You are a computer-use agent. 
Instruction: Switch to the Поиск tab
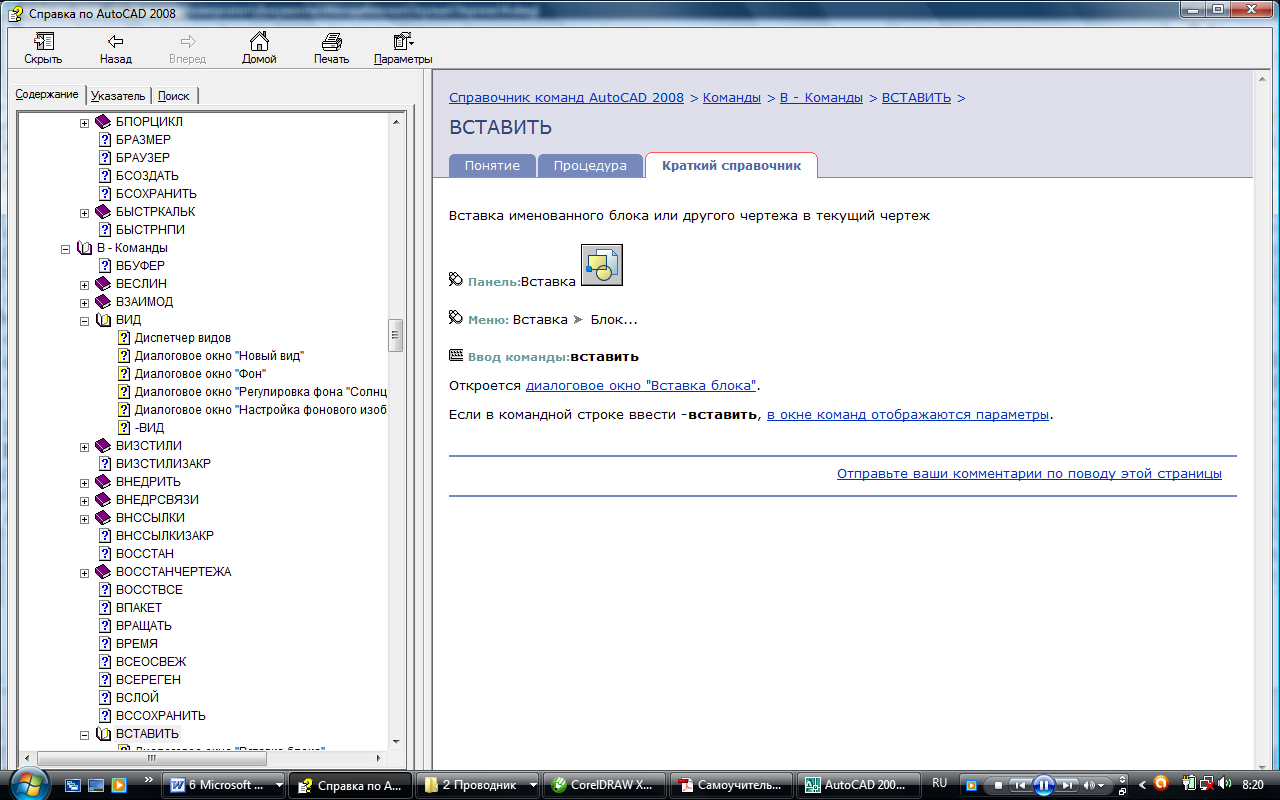point(174,96)
